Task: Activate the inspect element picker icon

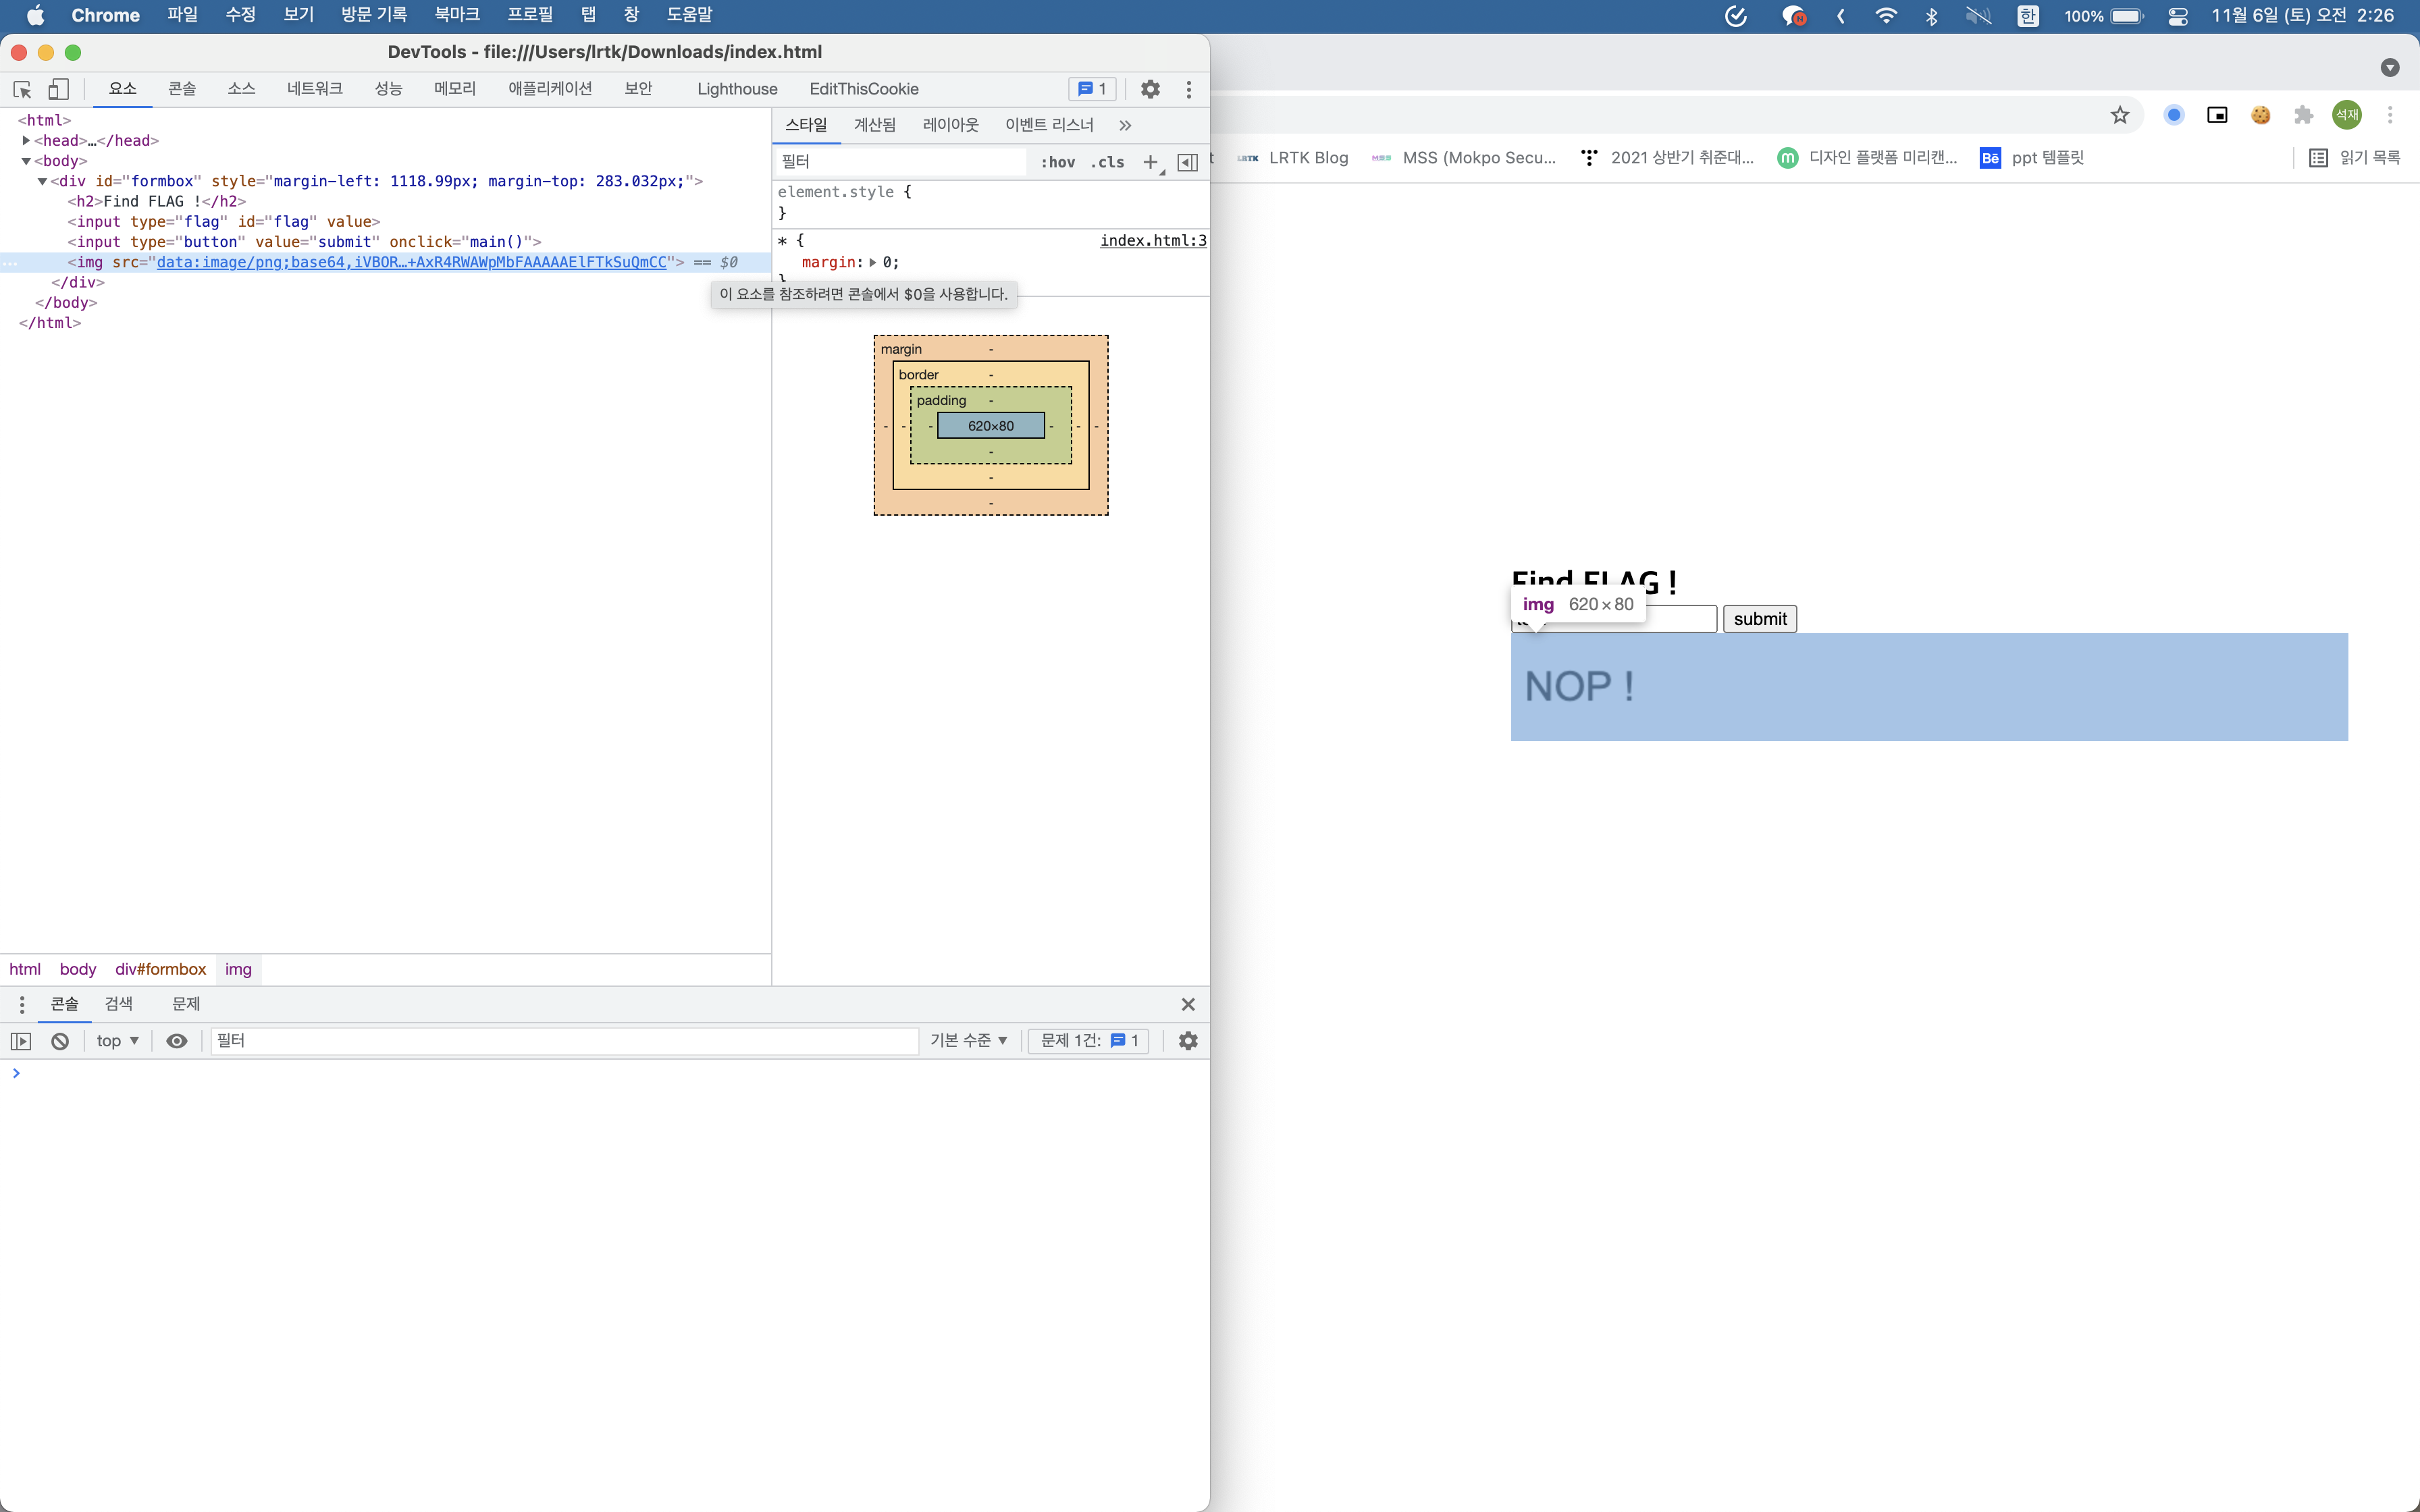Action: 22,89
